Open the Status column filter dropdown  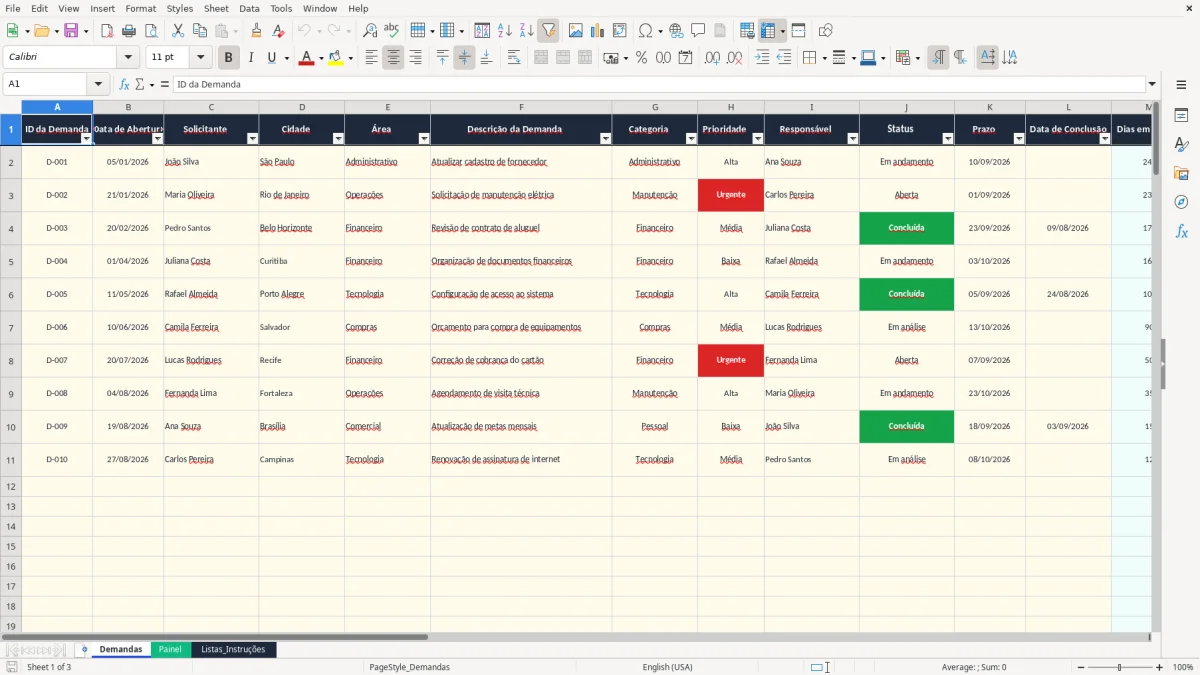[948, 139]
